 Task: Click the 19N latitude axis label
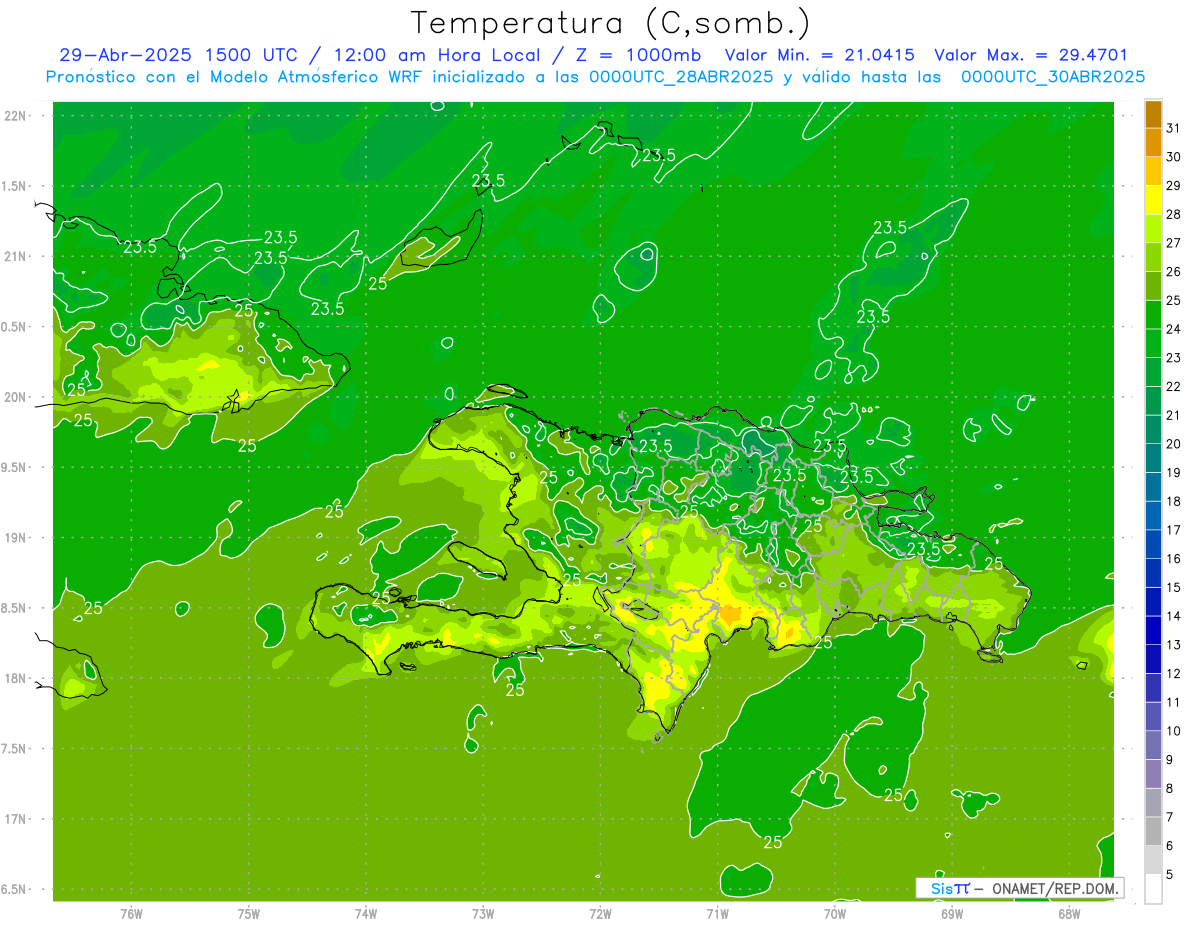[17, 538]
